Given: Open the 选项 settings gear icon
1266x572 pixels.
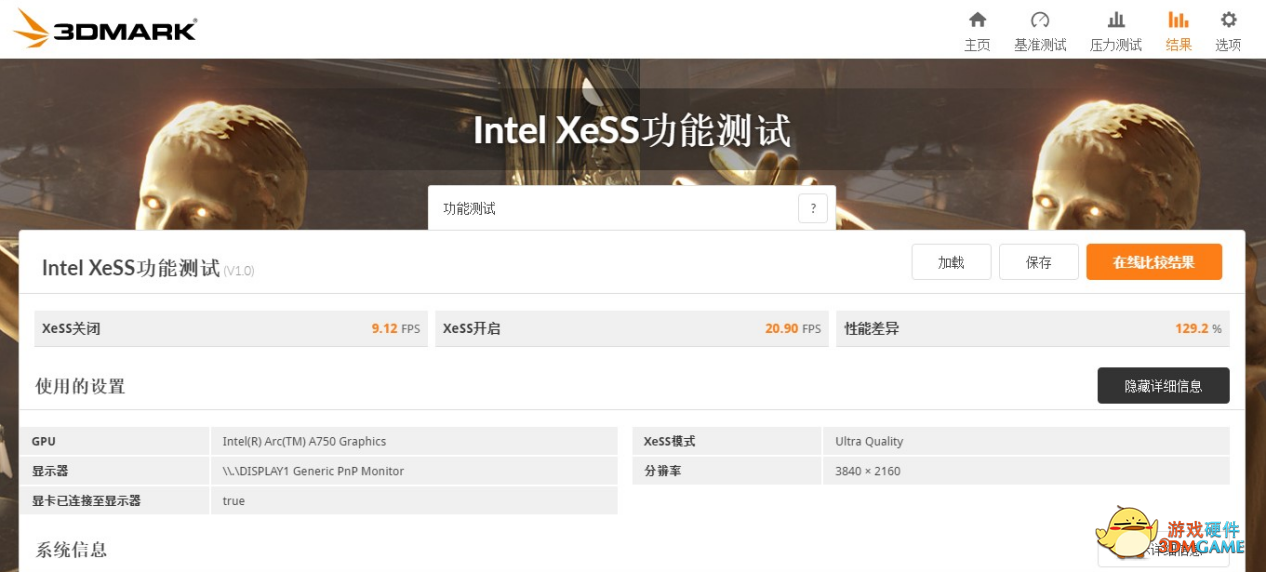Looking at the screenshot, I should (x=1228, y=20).
